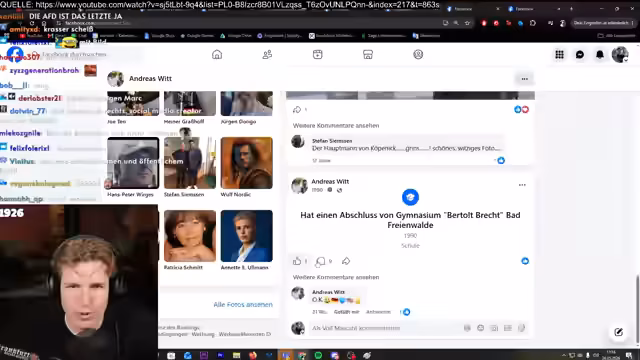640x360 pixels.
Task: Open the account profile picture menu
Action: 620,55
